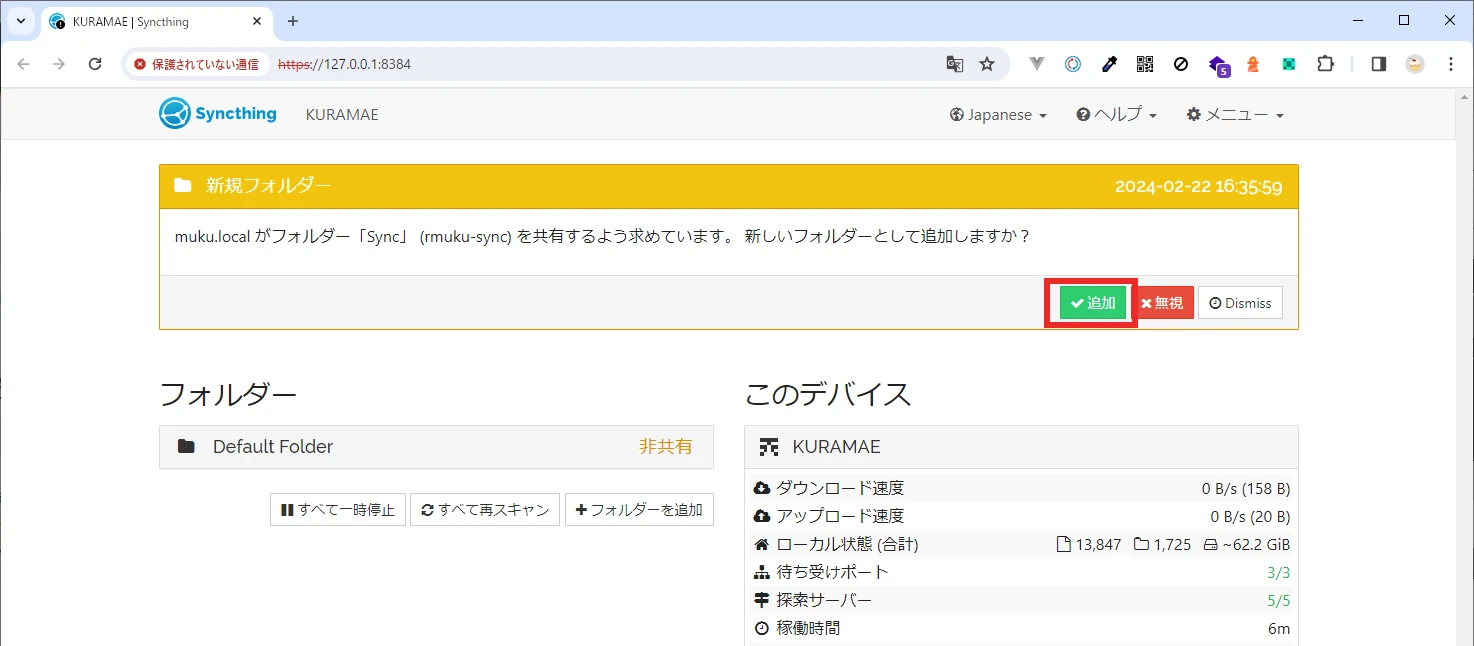Open the tab search dropdown arrow
This screenshot has width=1474, height=646.
coord(20,21)
